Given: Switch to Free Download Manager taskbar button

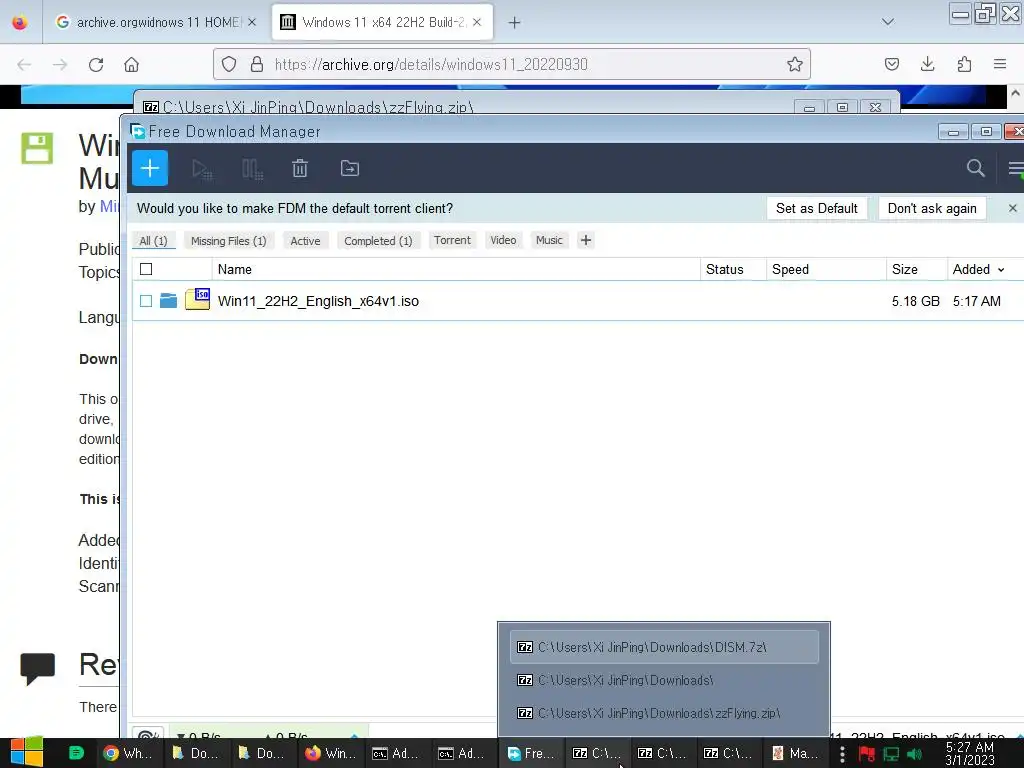Looking at the screenshot, I should (x=530, y=753).
